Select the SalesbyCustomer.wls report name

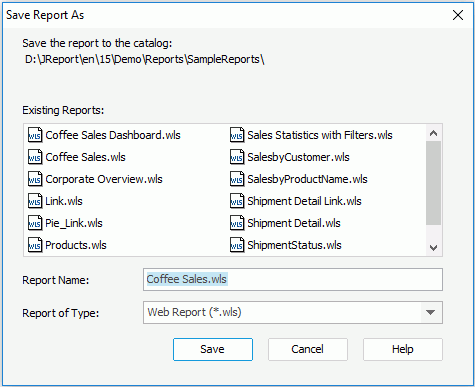click(x=298, y=157)
